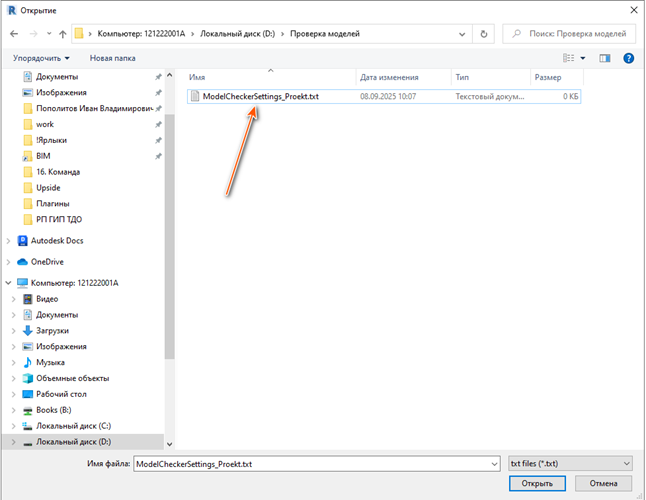Toggle the preview pane icon
This screenshot has width=646, height=500.
point(605,58)
